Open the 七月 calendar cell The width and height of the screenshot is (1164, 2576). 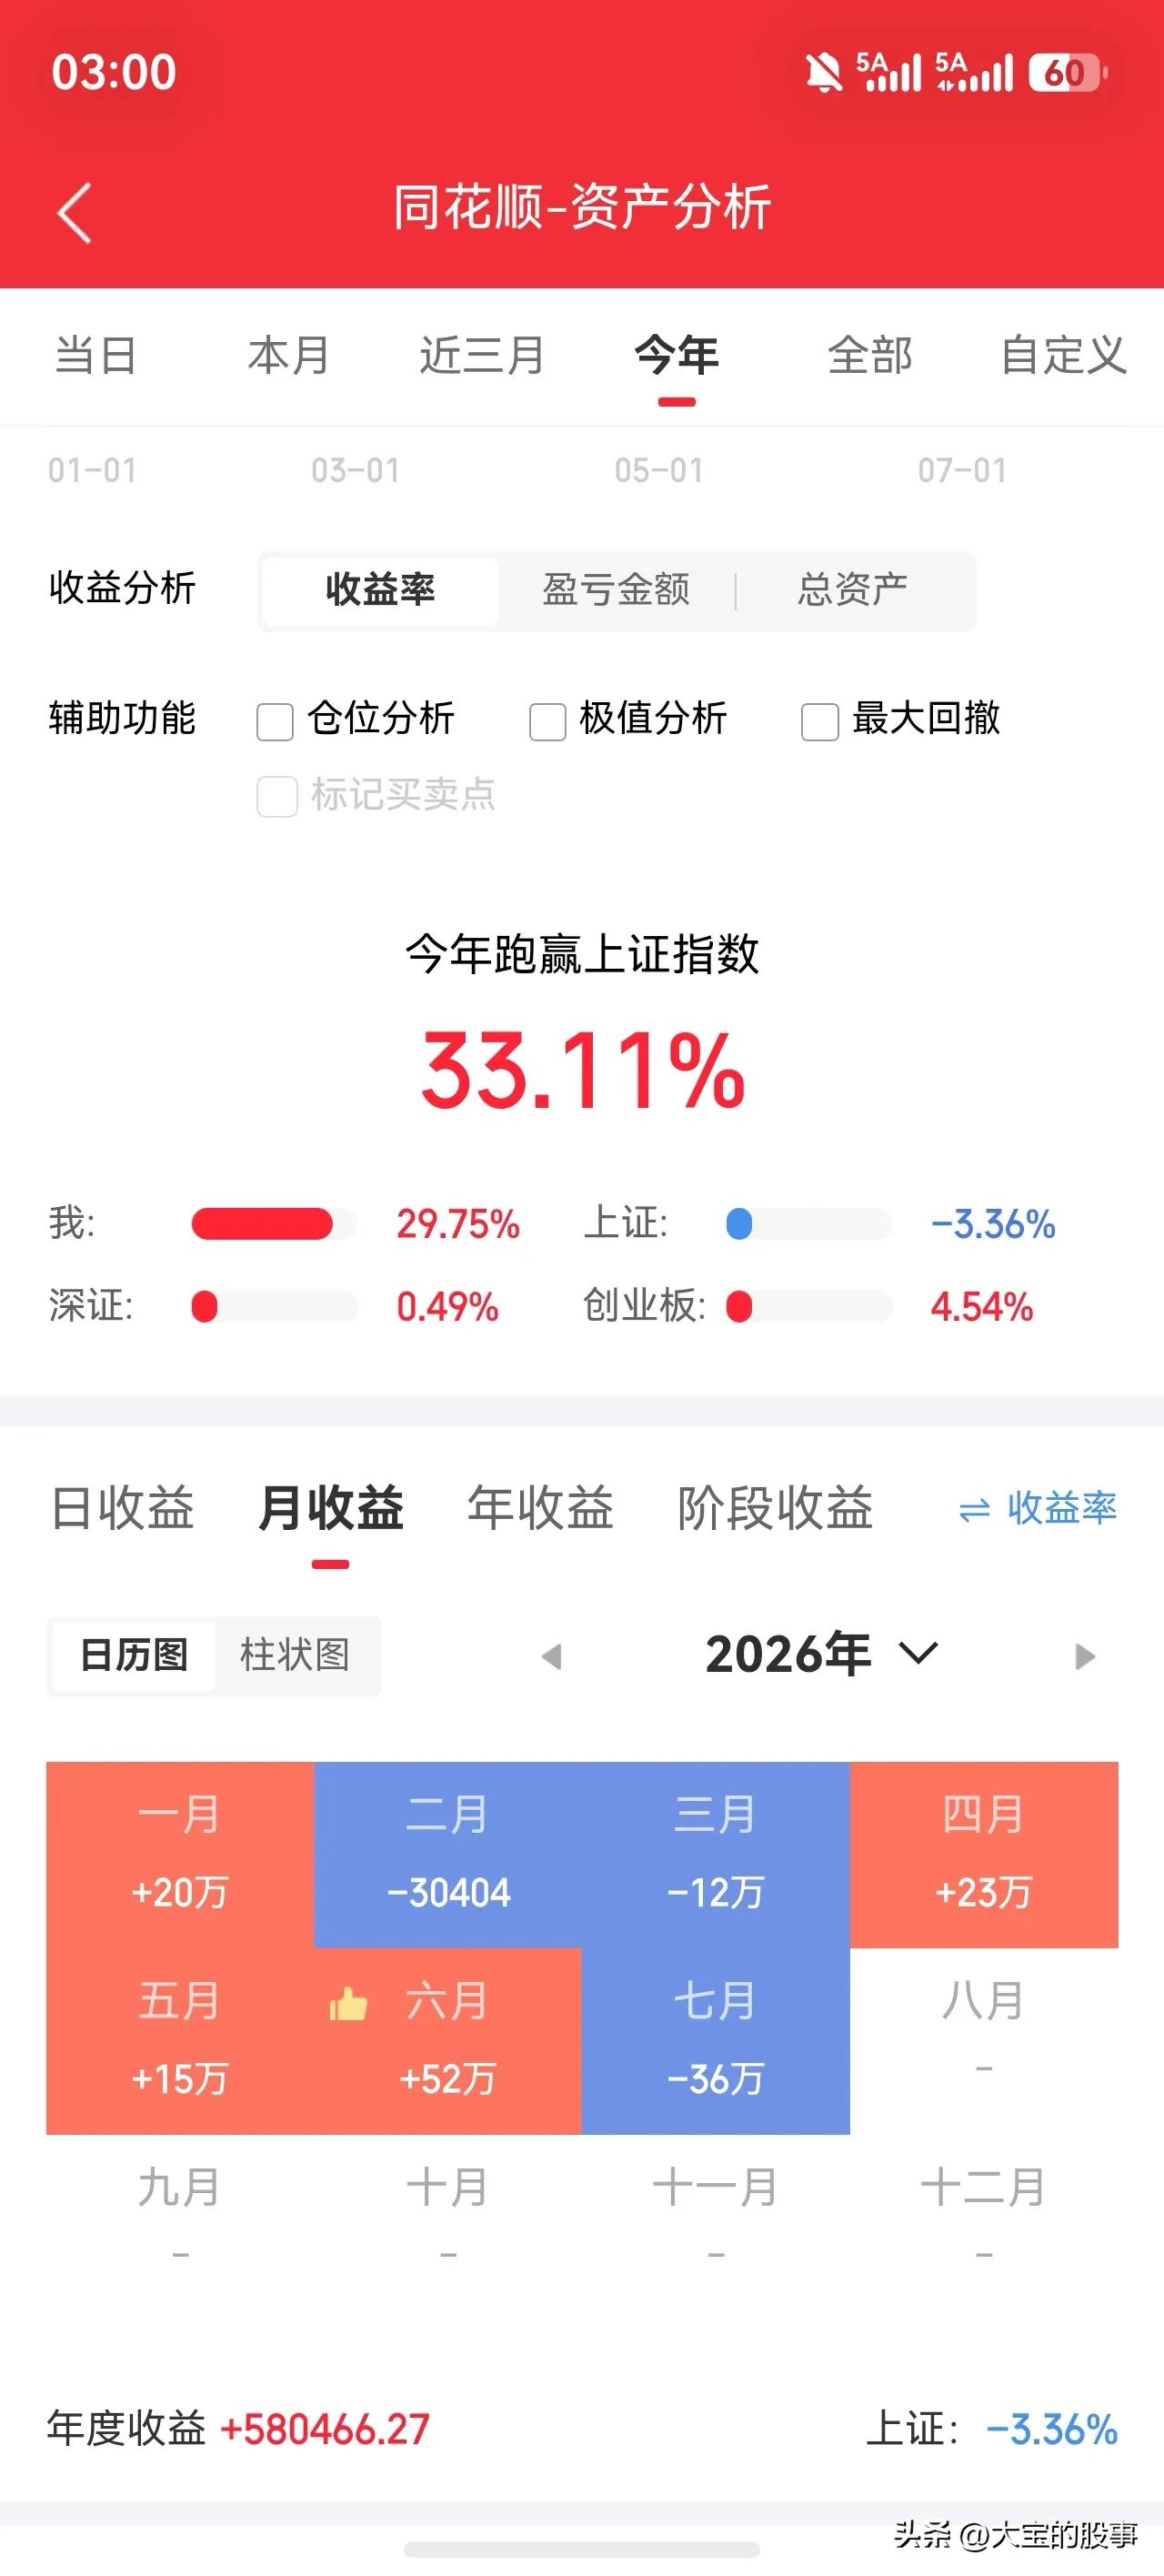click(715, 2040)
